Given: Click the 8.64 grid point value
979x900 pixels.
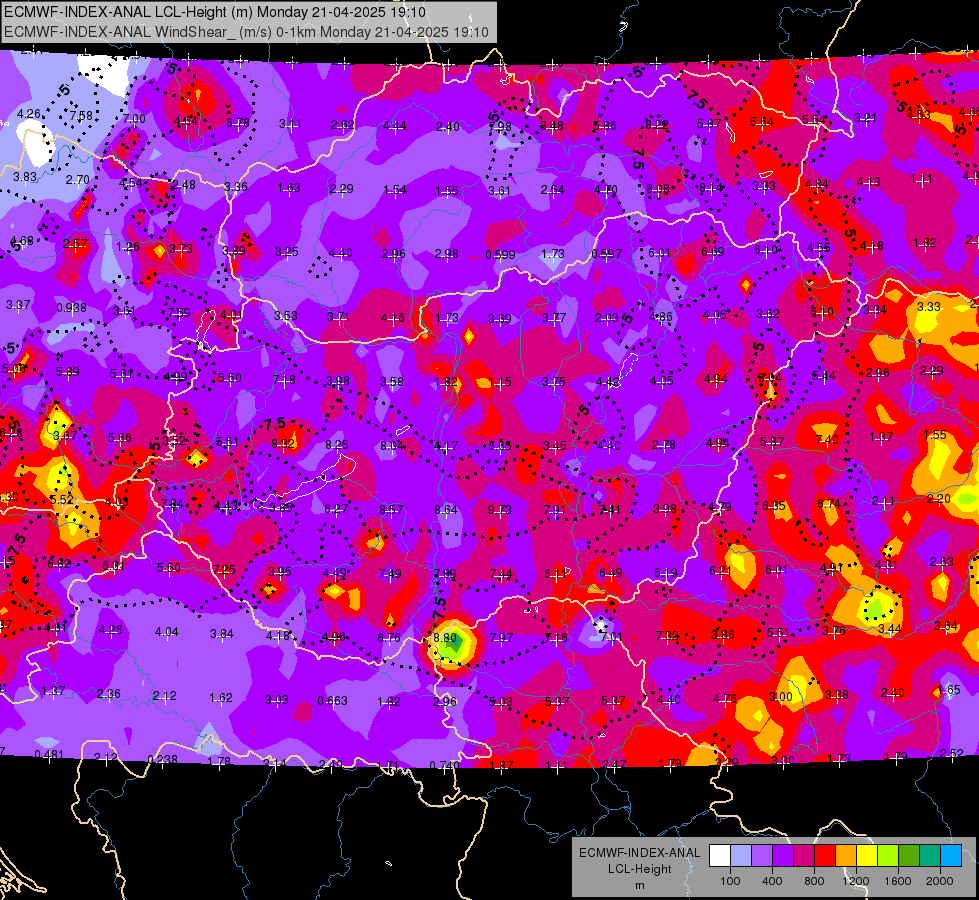Looking at the screenshot, I should 446,510.
